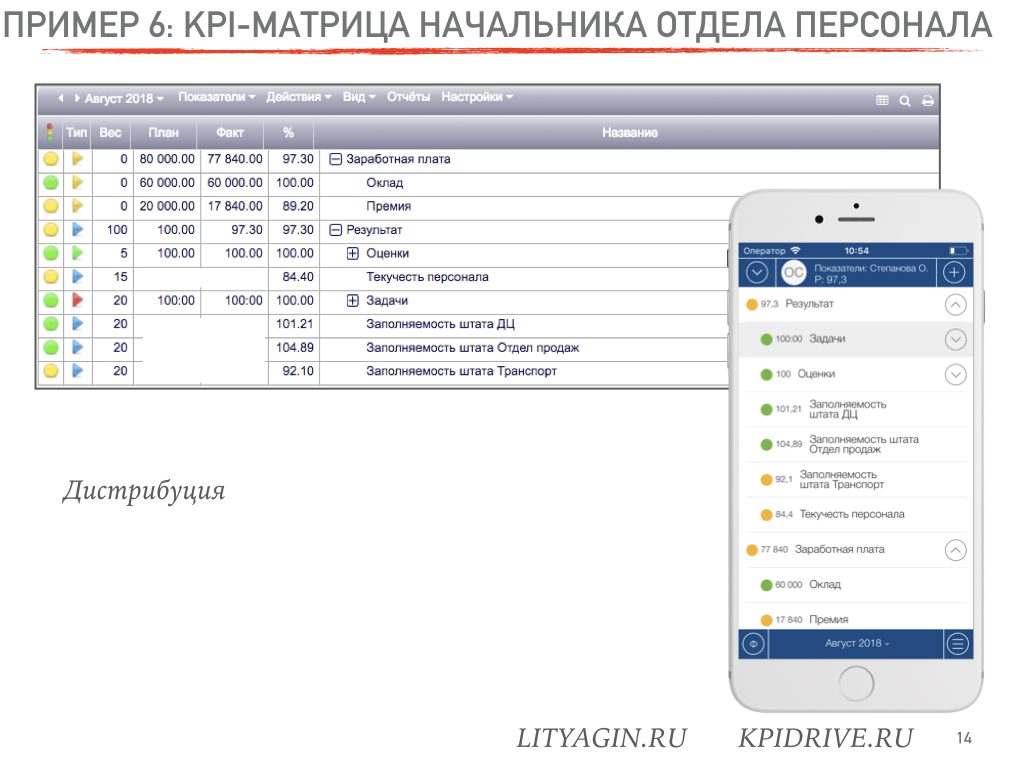This screenshot has height=768, width=1024.
Task: Click the 104.89 percent cell
Action: 295,347
